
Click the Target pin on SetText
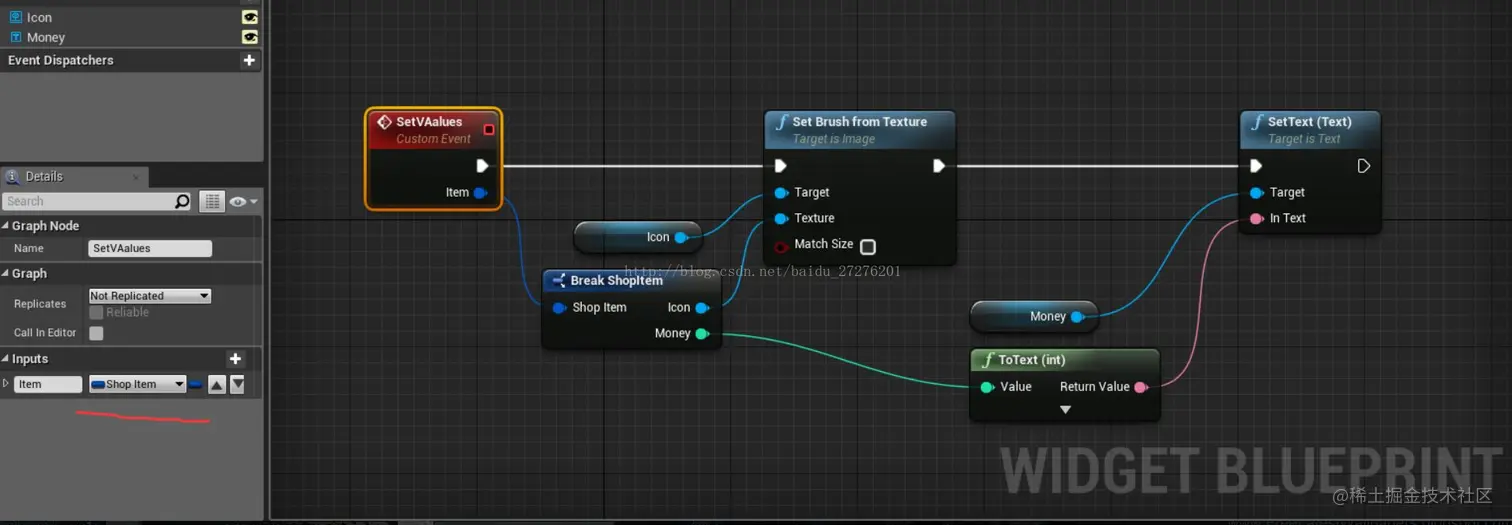1256,192
